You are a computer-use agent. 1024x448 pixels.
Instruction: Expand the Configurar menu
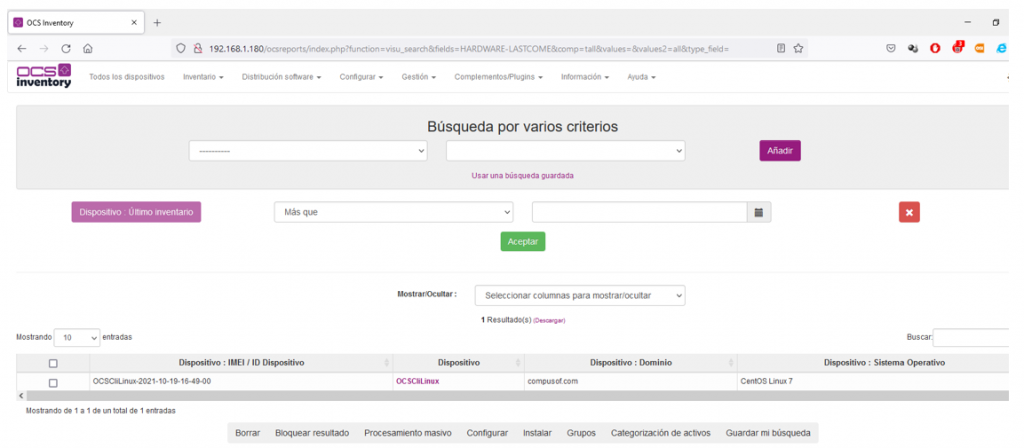tap(361, 77)
